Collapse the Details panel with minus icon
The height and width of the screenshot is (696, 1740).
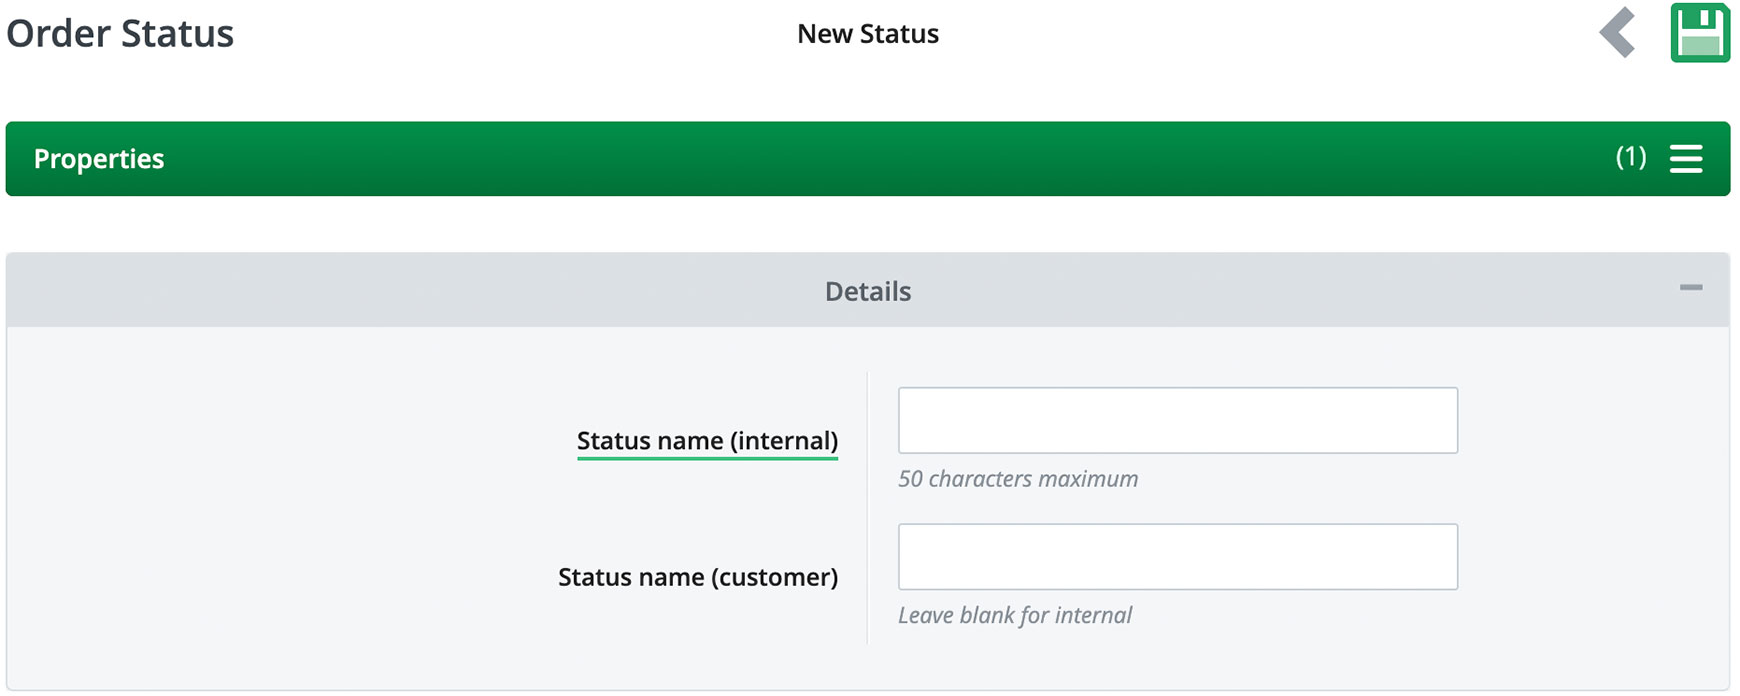pyautogui.click(x=1690, y=288)
